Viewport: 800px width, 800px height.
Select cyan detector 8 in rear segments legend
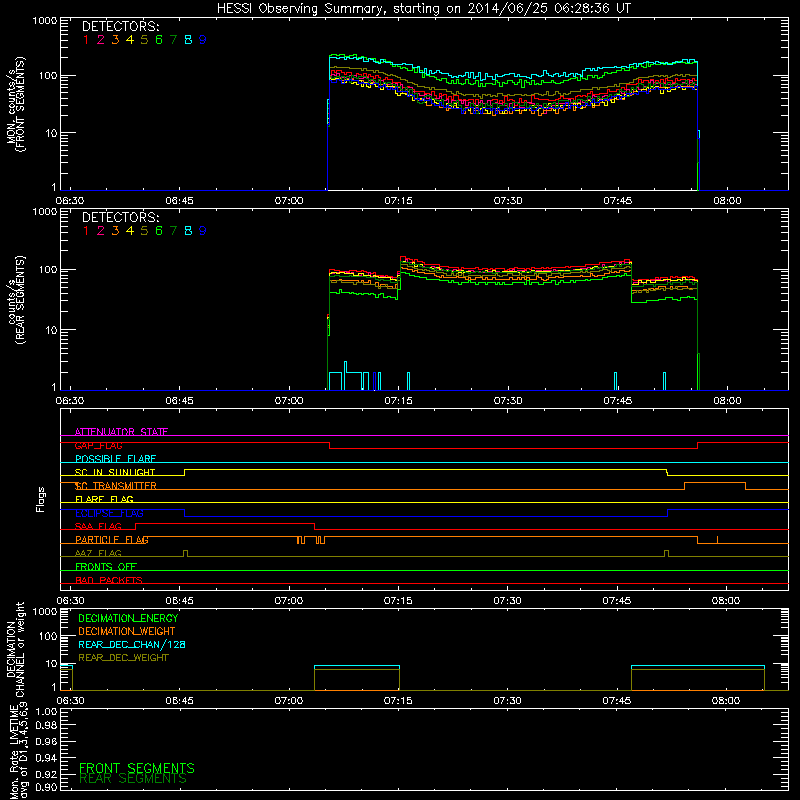[188, 231]
